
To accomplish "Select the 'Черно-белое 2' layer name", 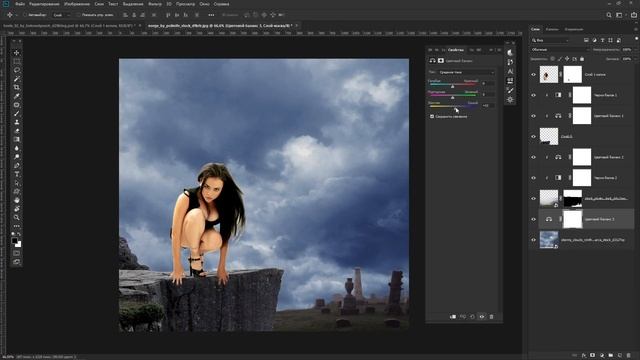I will 606,178.
